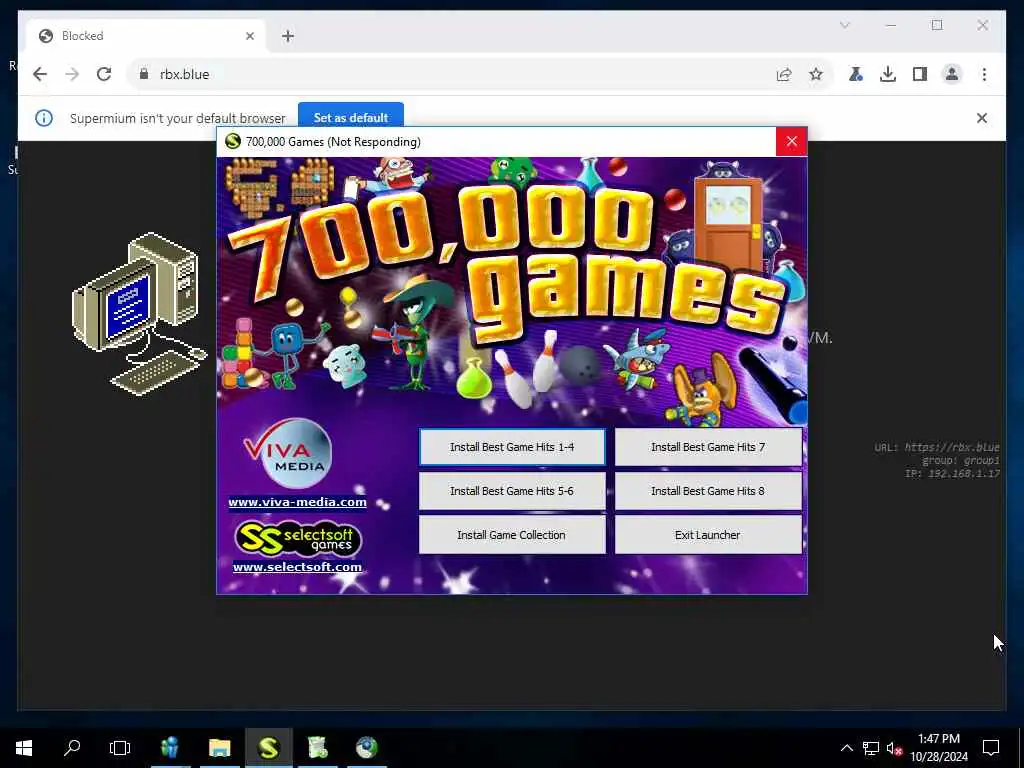
Task: Open the share page icon in address bar
Action: pos(784,74)
